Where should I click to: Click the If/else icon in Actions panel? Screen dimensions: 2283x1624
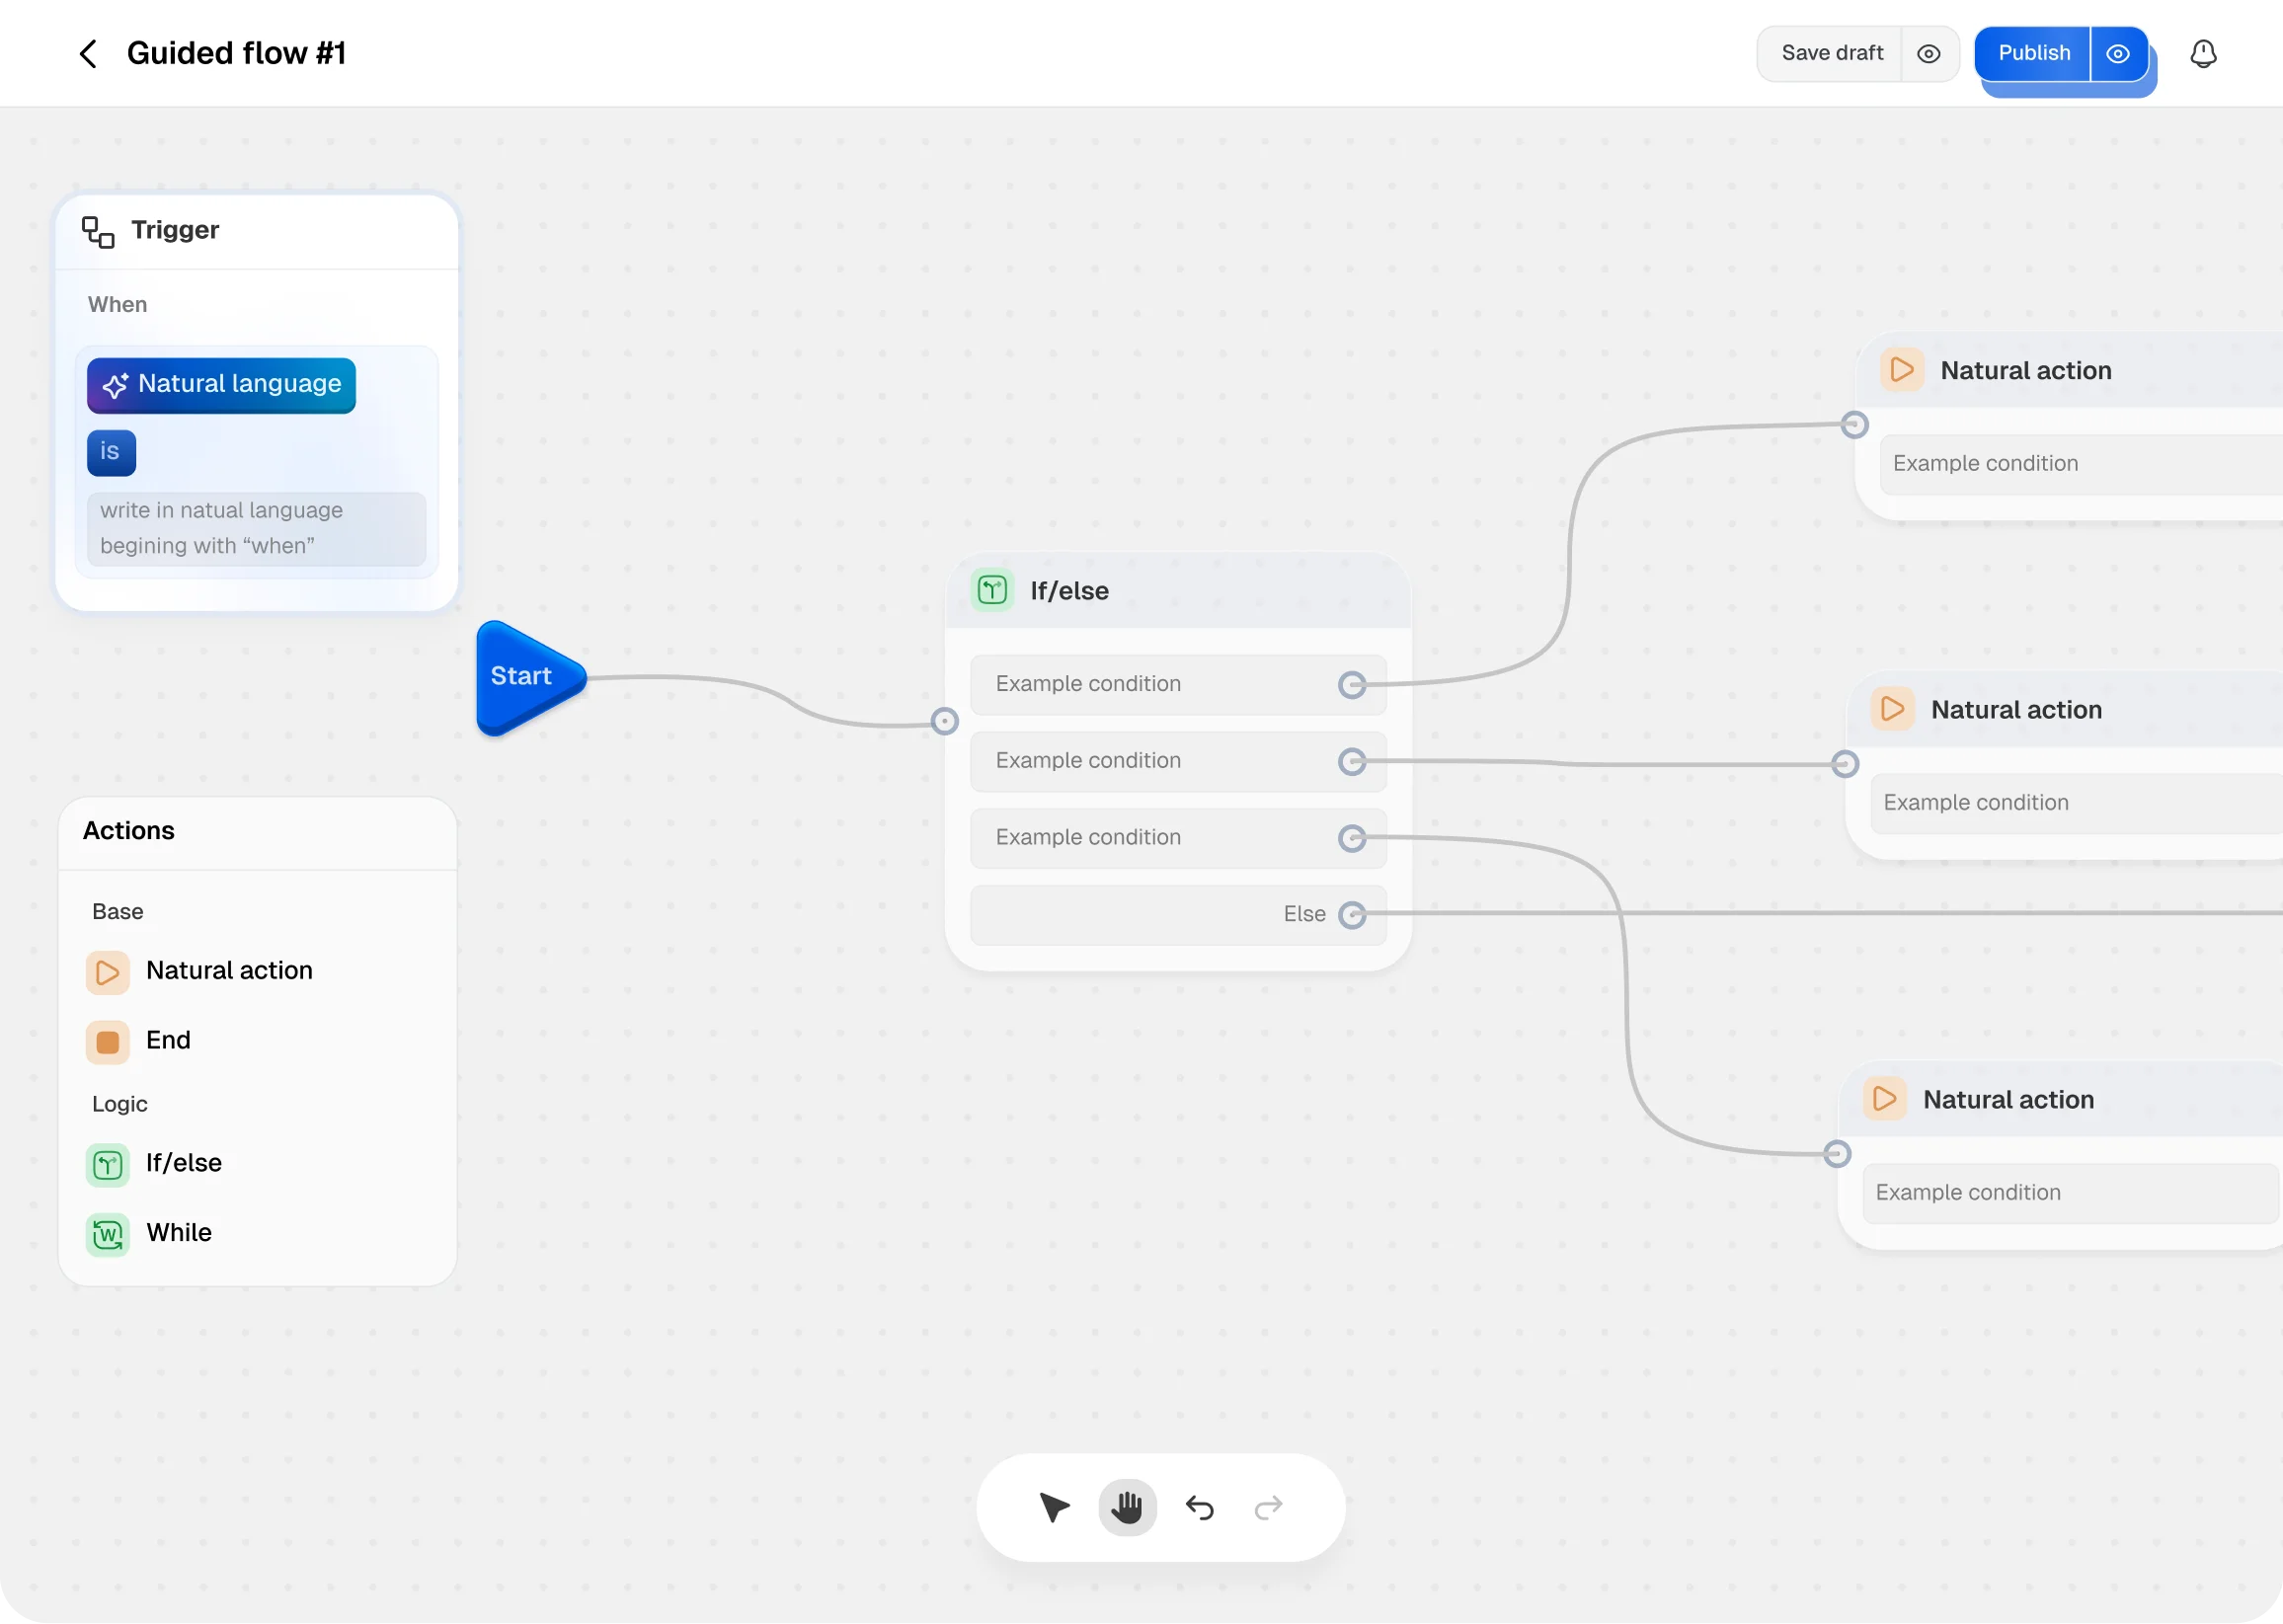pyautogui.click(x=108, y=1165)
